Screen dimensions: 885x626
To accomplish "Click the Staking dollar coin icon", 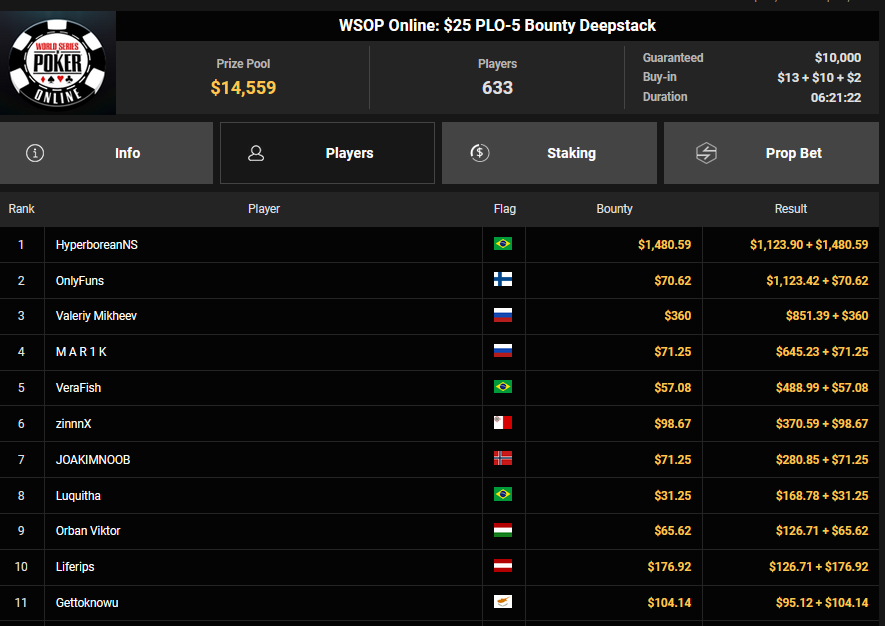I will [x=479, y=153].
